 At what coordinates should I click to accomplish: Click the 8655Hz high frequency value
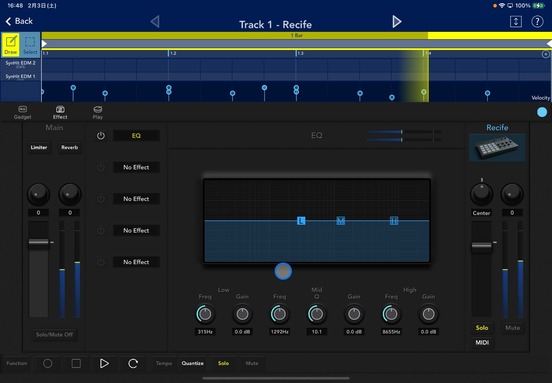391,332
